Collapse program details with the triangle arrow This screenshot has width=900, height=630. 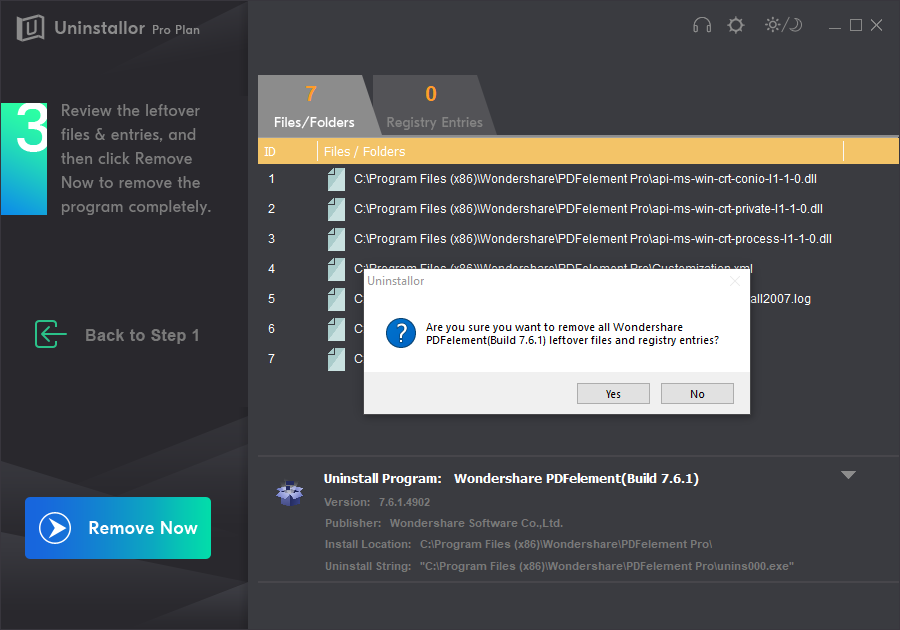(x=848, y=475)
